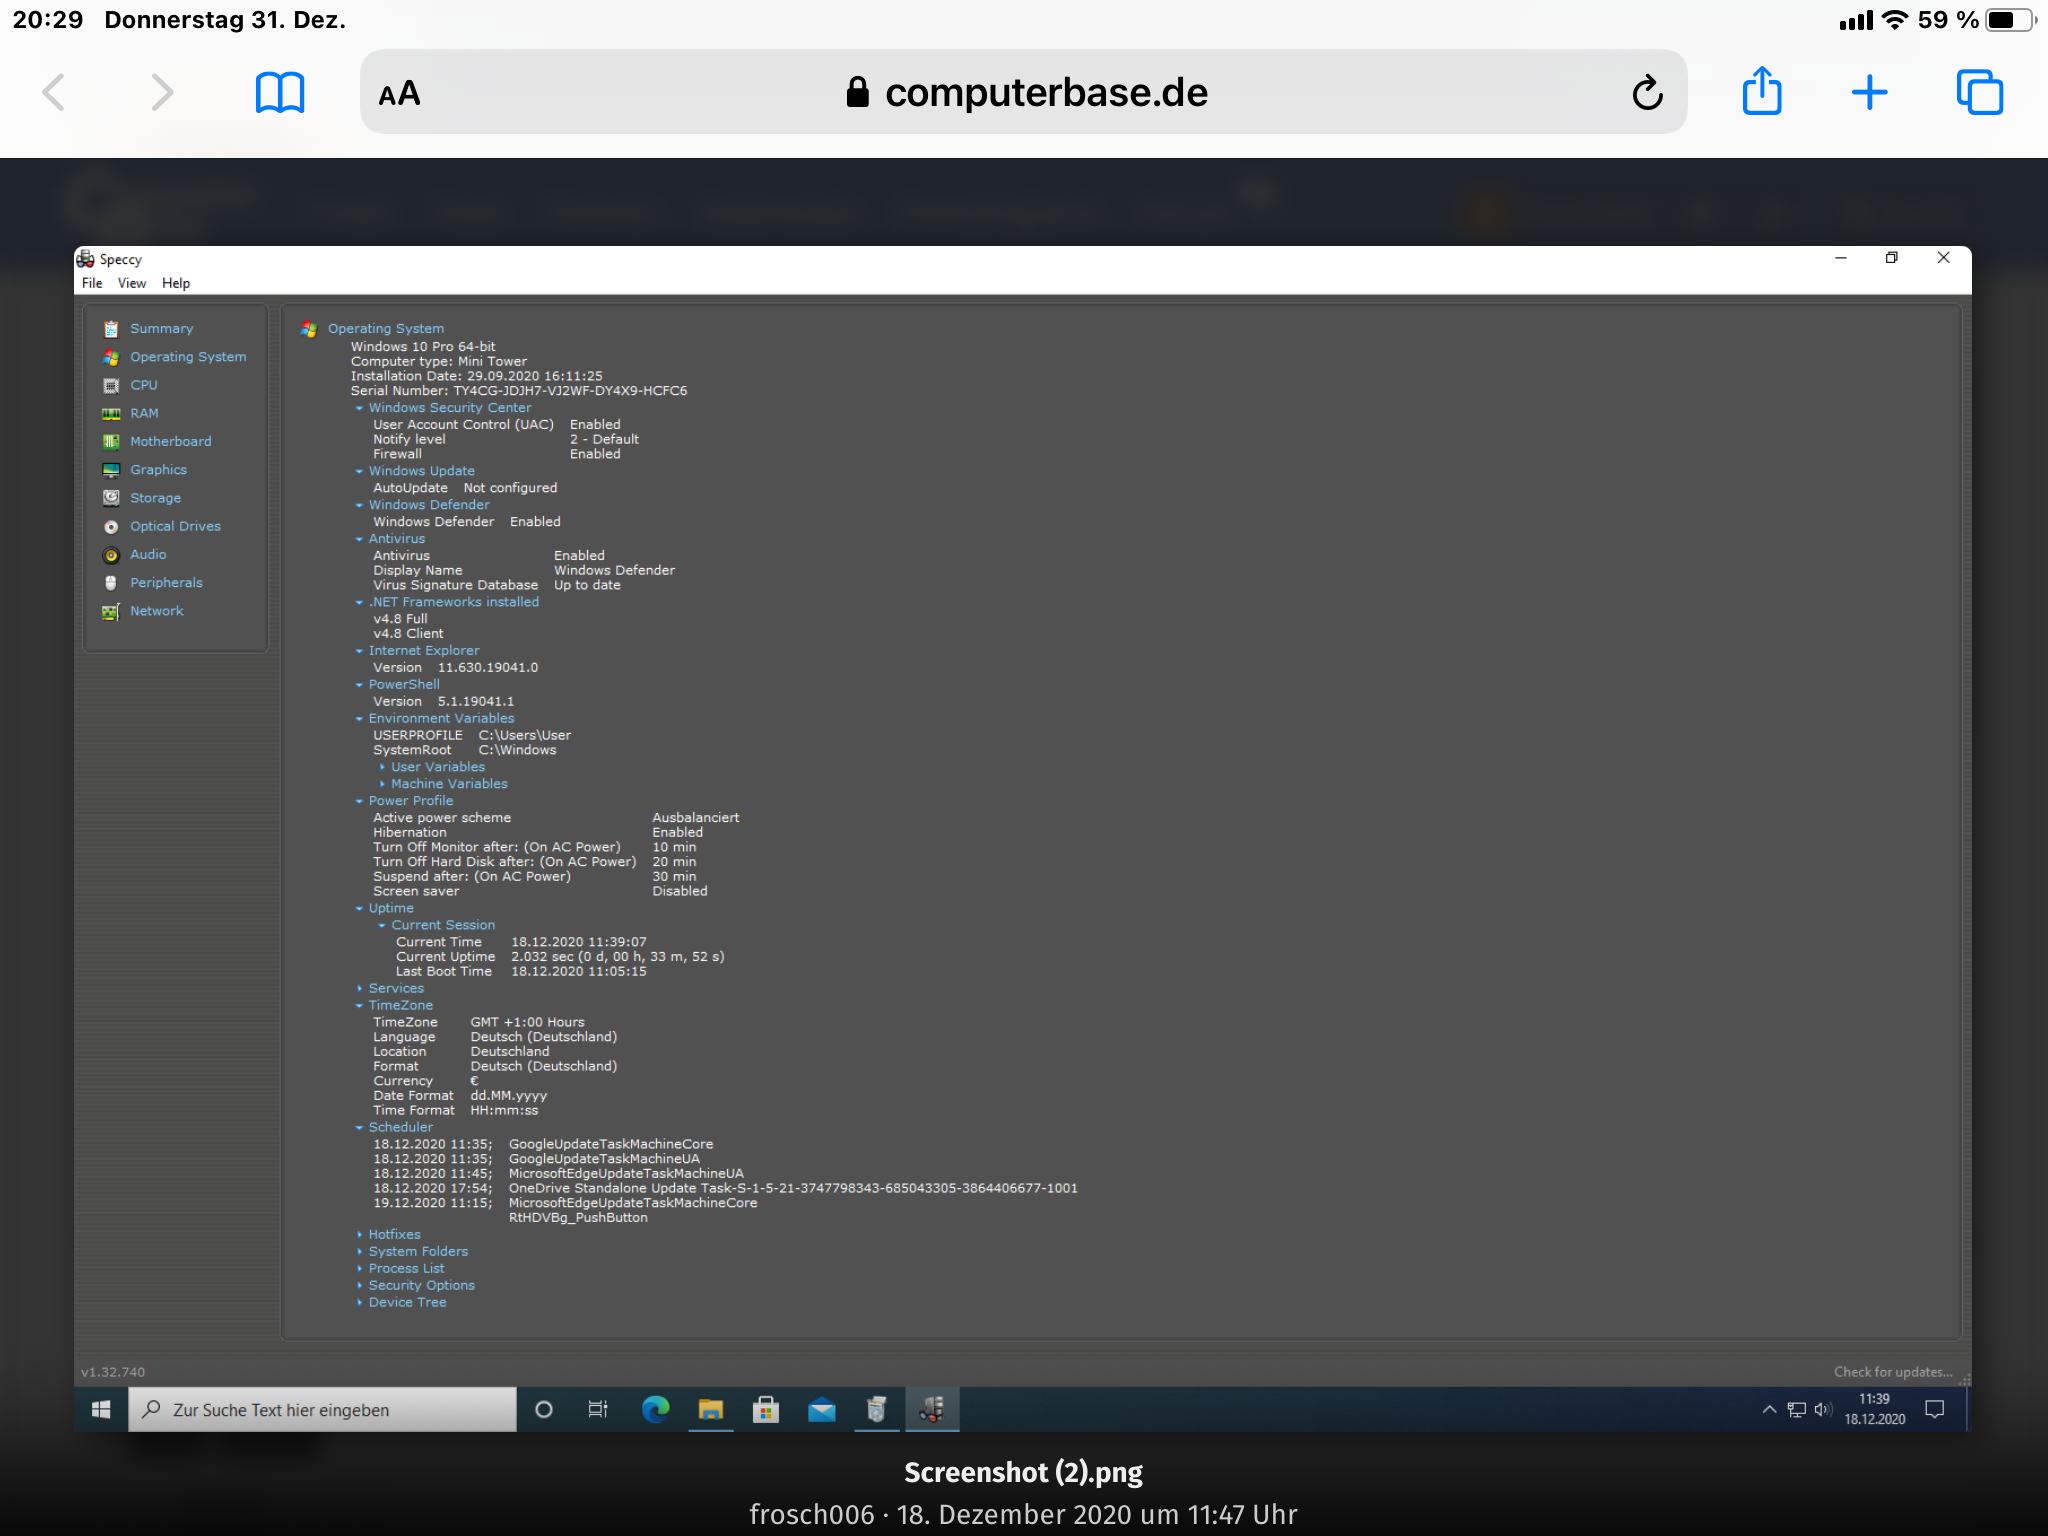Click the Windows taskbar search field
The height and width of the screenshot is (1536, 2048).
322,1410
